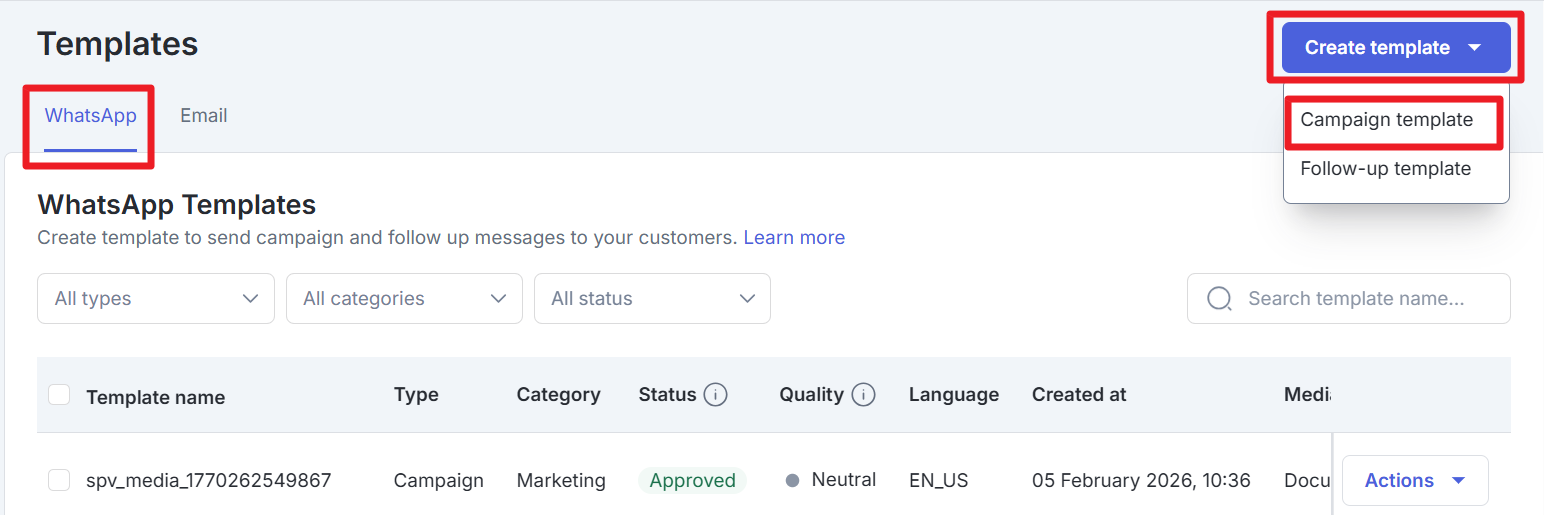This screenshot has height=515, width=1544.
Task: Toggle the select-all templates checkbox
Action: tap(59, 395)
